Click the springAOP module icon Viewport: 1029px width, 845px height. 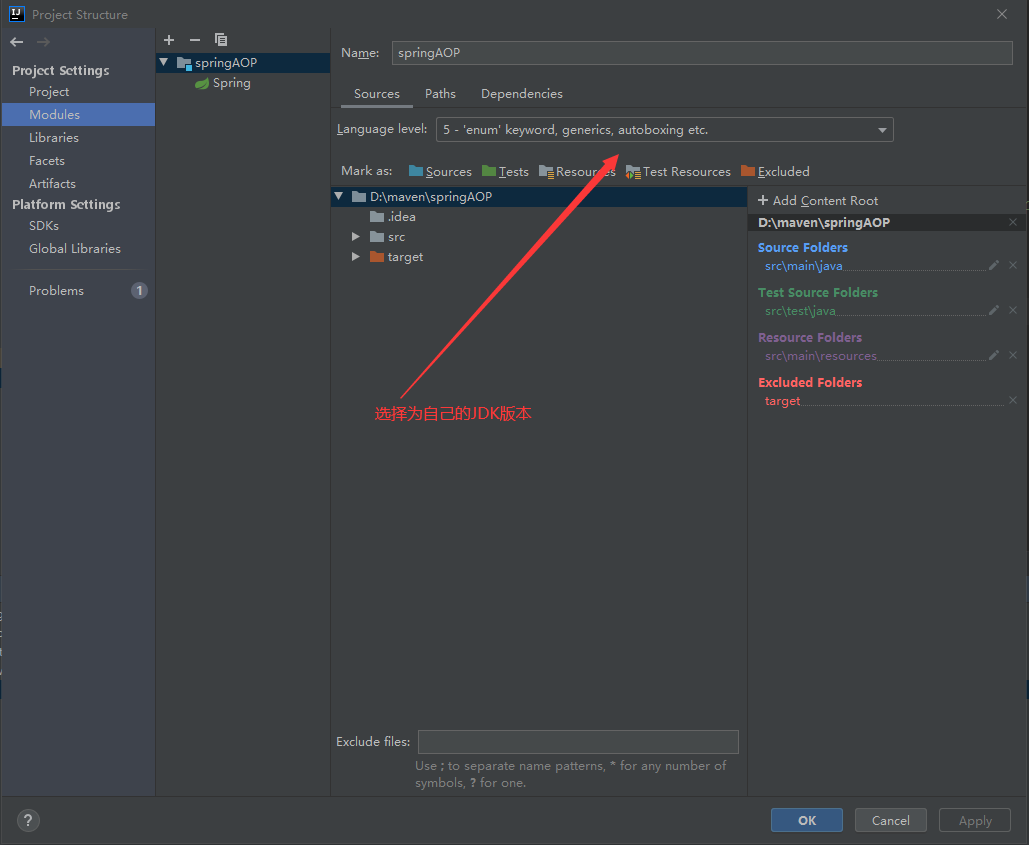[184, 64]
